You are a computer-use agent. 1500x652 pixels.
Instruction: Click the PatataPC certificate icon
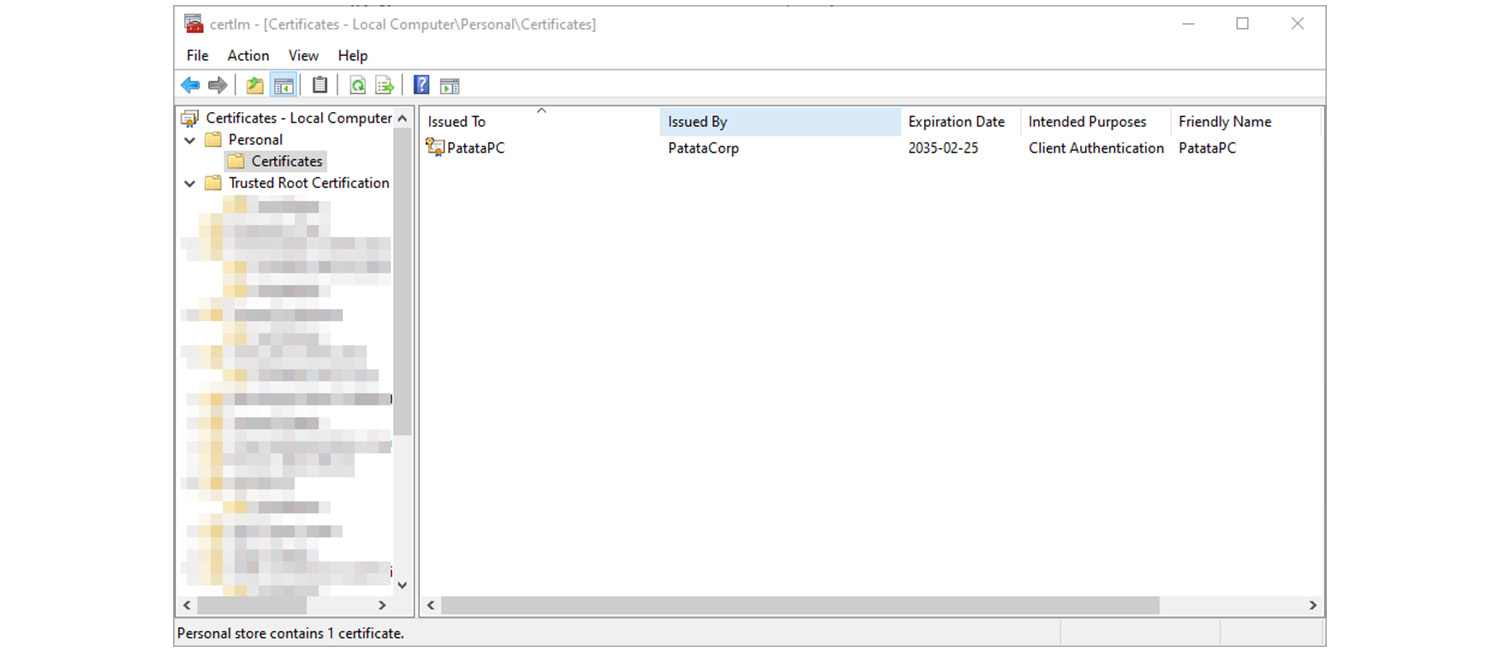[435, 148]
